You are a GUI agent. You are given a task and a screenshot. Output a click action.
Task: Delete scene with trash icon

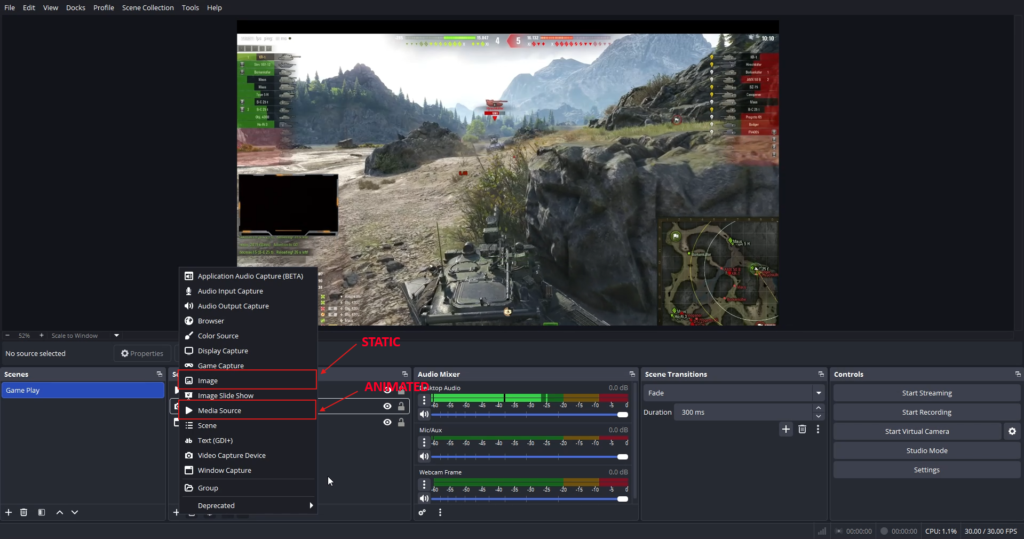24,512
